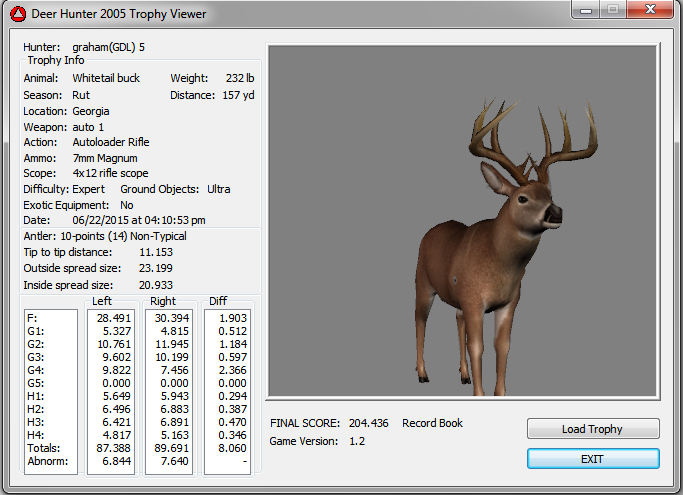Click the Scope value 4x12 rifle scope
This screenshot has width=683, height=495.
point(110,173)
